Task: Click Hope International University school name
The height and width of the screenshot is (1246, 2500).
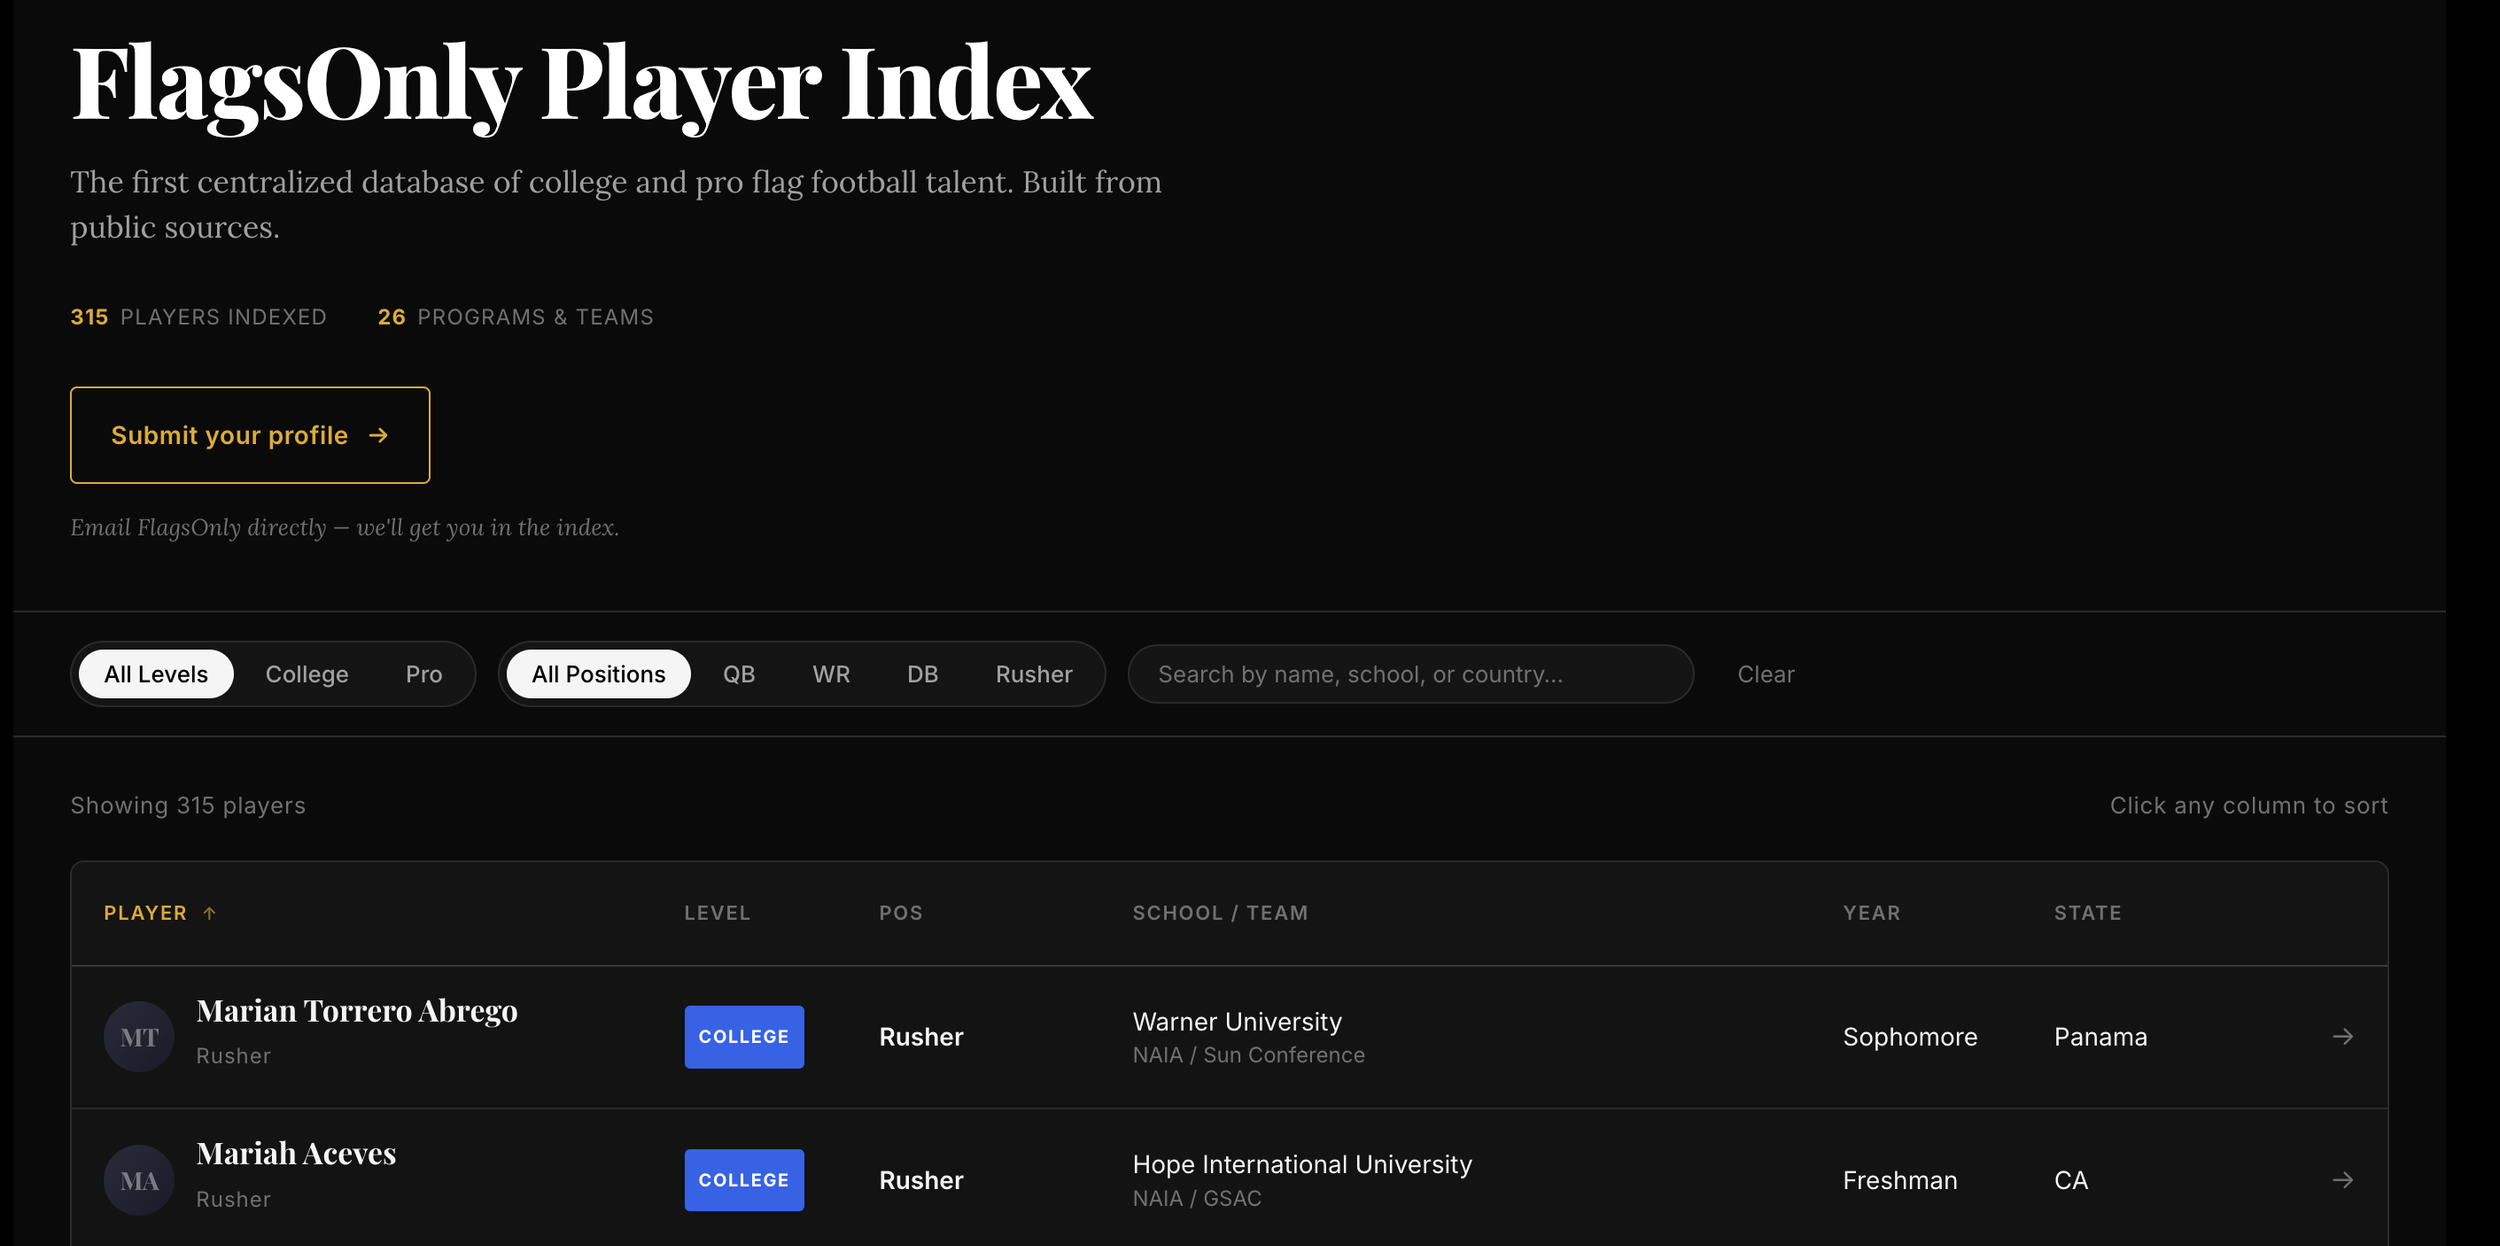Action: [x=1302, y=1165]
